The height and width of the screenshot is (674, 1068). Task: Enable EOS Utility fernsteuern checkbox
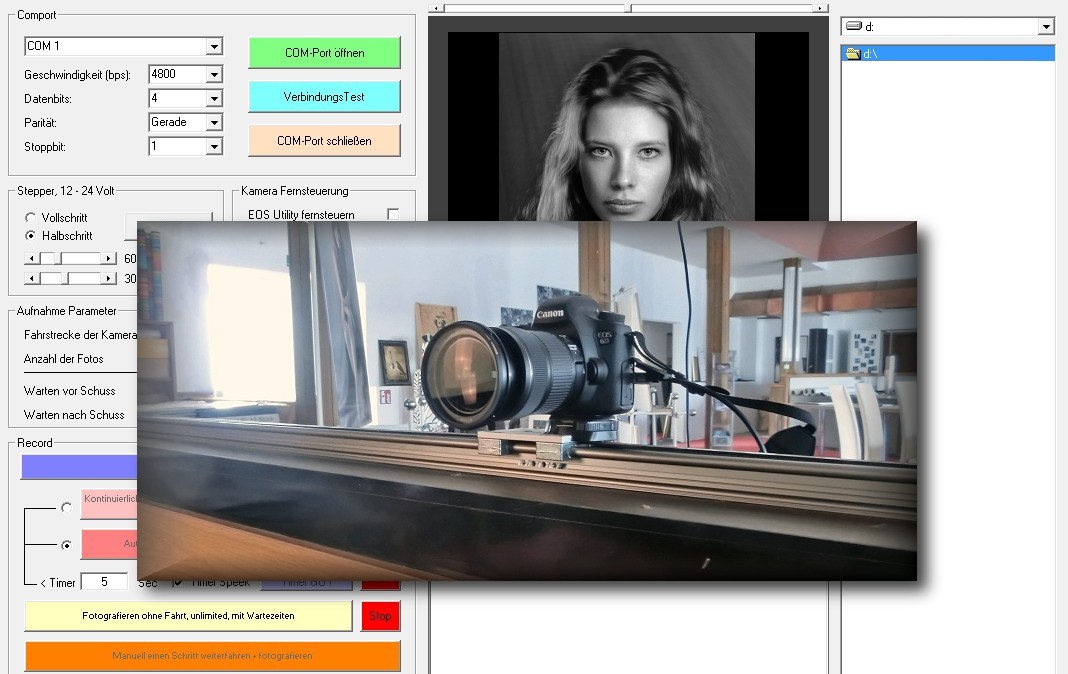(x=393, y=215)
